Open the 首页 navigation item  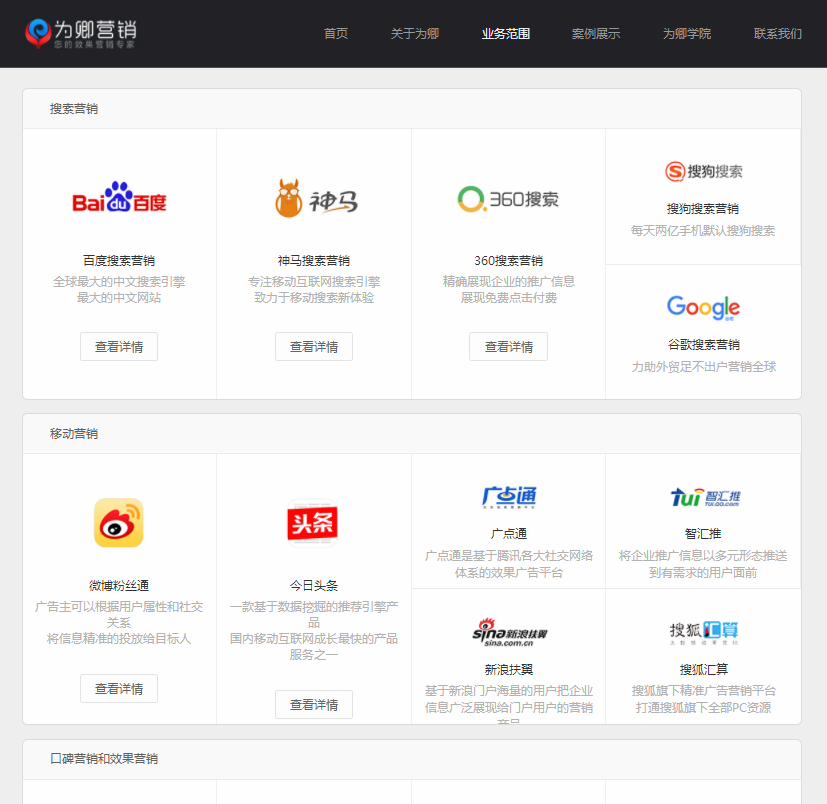[335, 33]
